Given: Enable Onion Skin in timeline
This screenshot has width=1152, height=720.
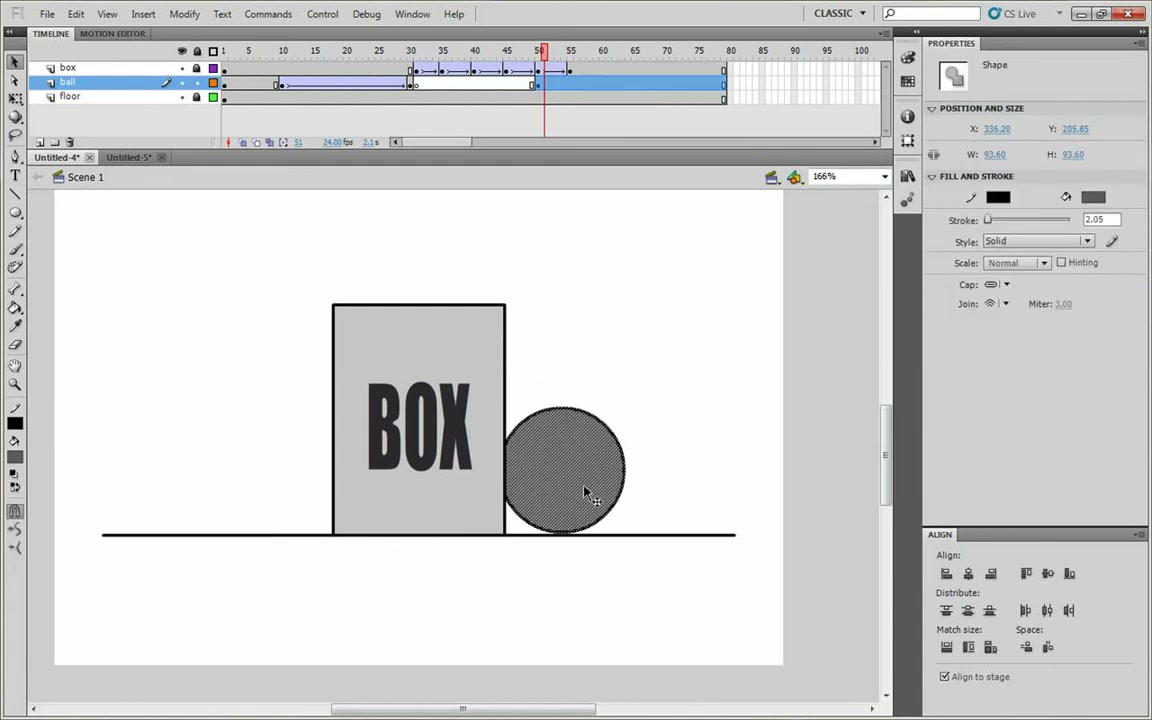Looking at the screenshot, I should click(242, 143).
